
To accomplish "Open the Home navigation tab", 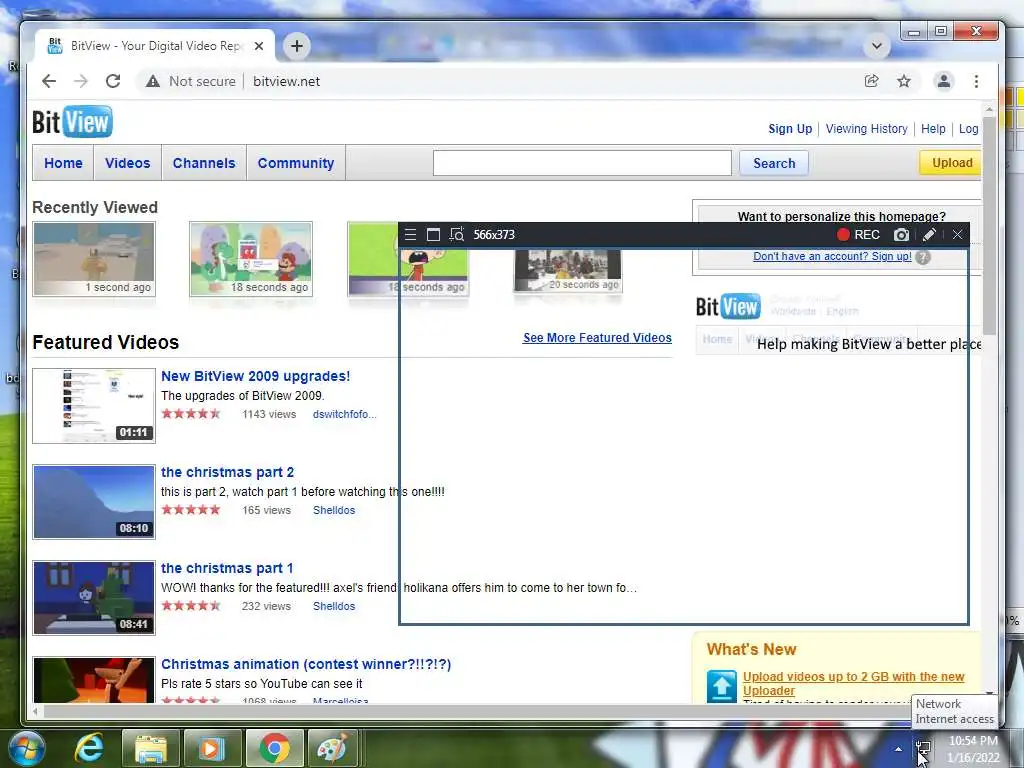I will pos(63,163).
